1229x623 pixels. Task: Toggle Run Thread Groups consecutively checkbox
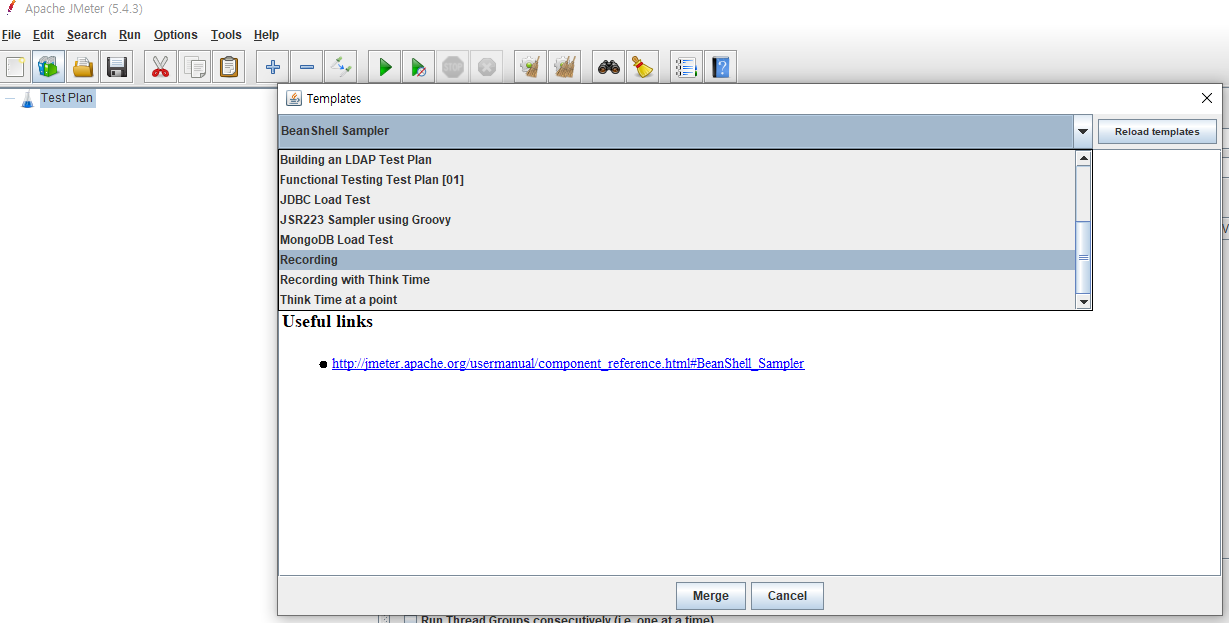tap(410, 620)
